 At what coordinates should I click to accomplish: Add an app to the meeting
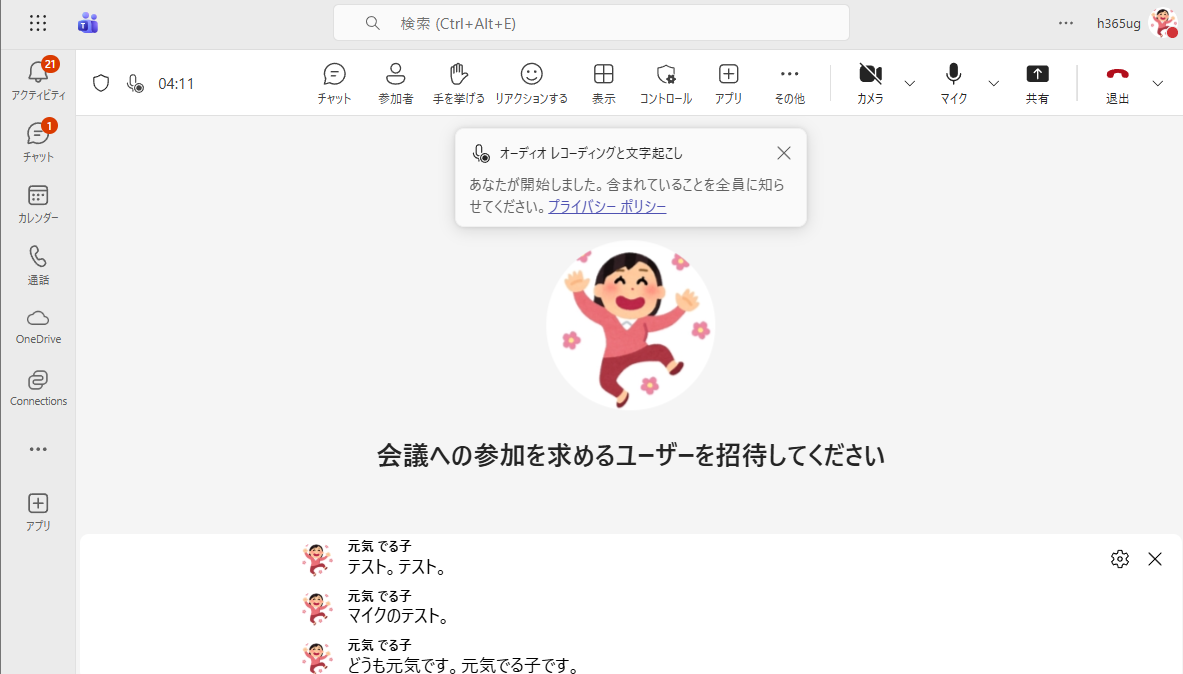coord(728,83)
